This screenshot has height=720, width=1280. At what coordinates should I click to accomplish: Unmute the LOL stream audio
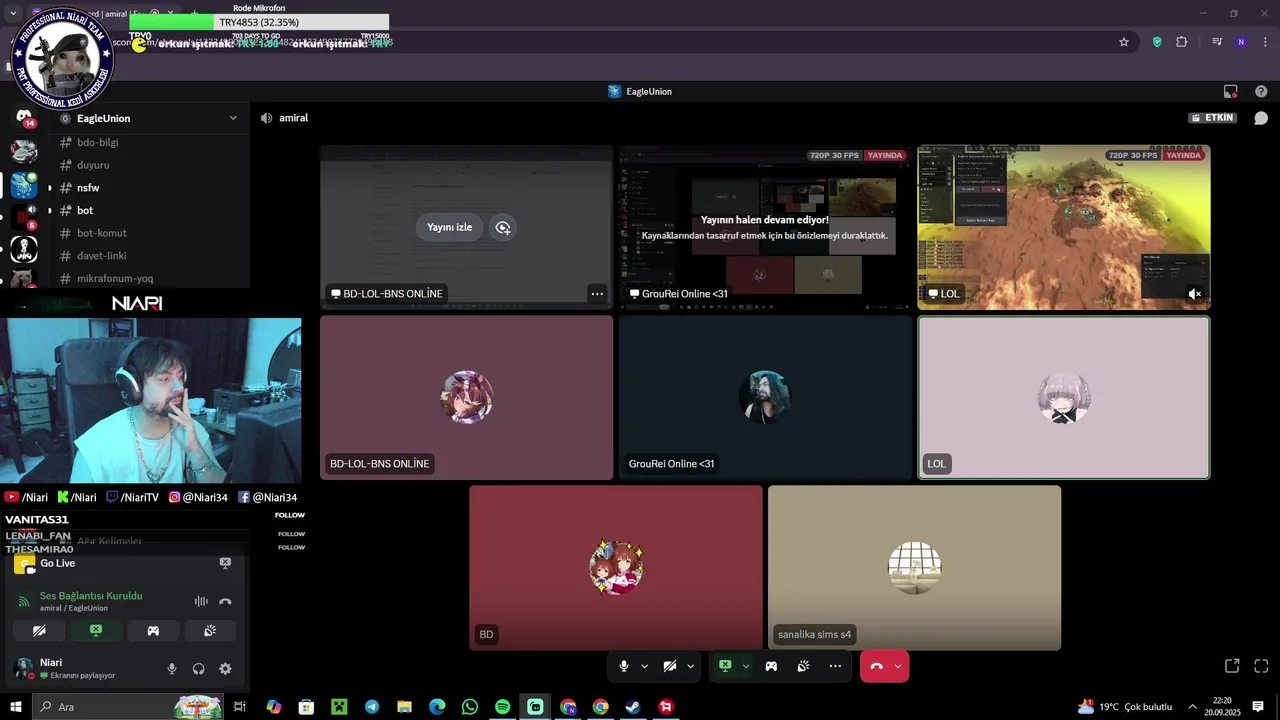coord(1194,294)
